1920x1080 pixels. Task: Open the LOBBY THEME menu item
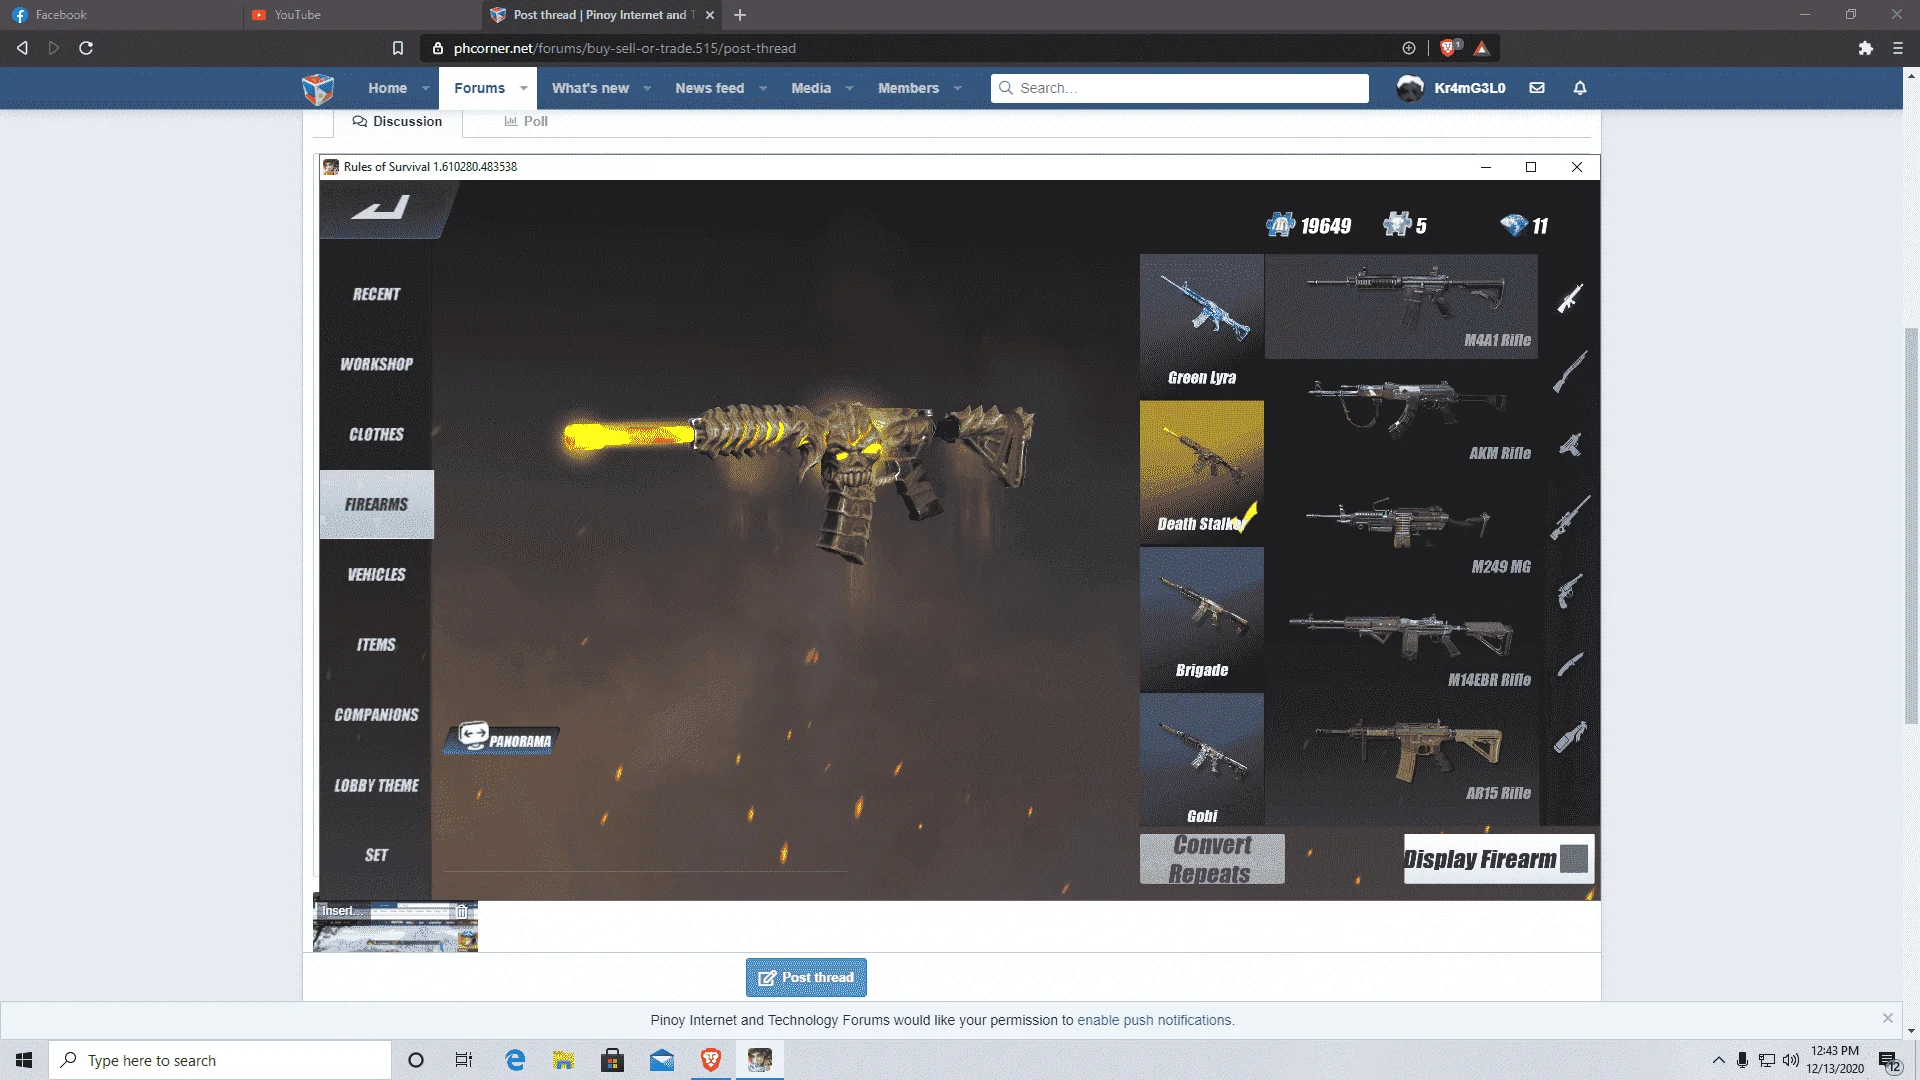(x=376, y=786)
